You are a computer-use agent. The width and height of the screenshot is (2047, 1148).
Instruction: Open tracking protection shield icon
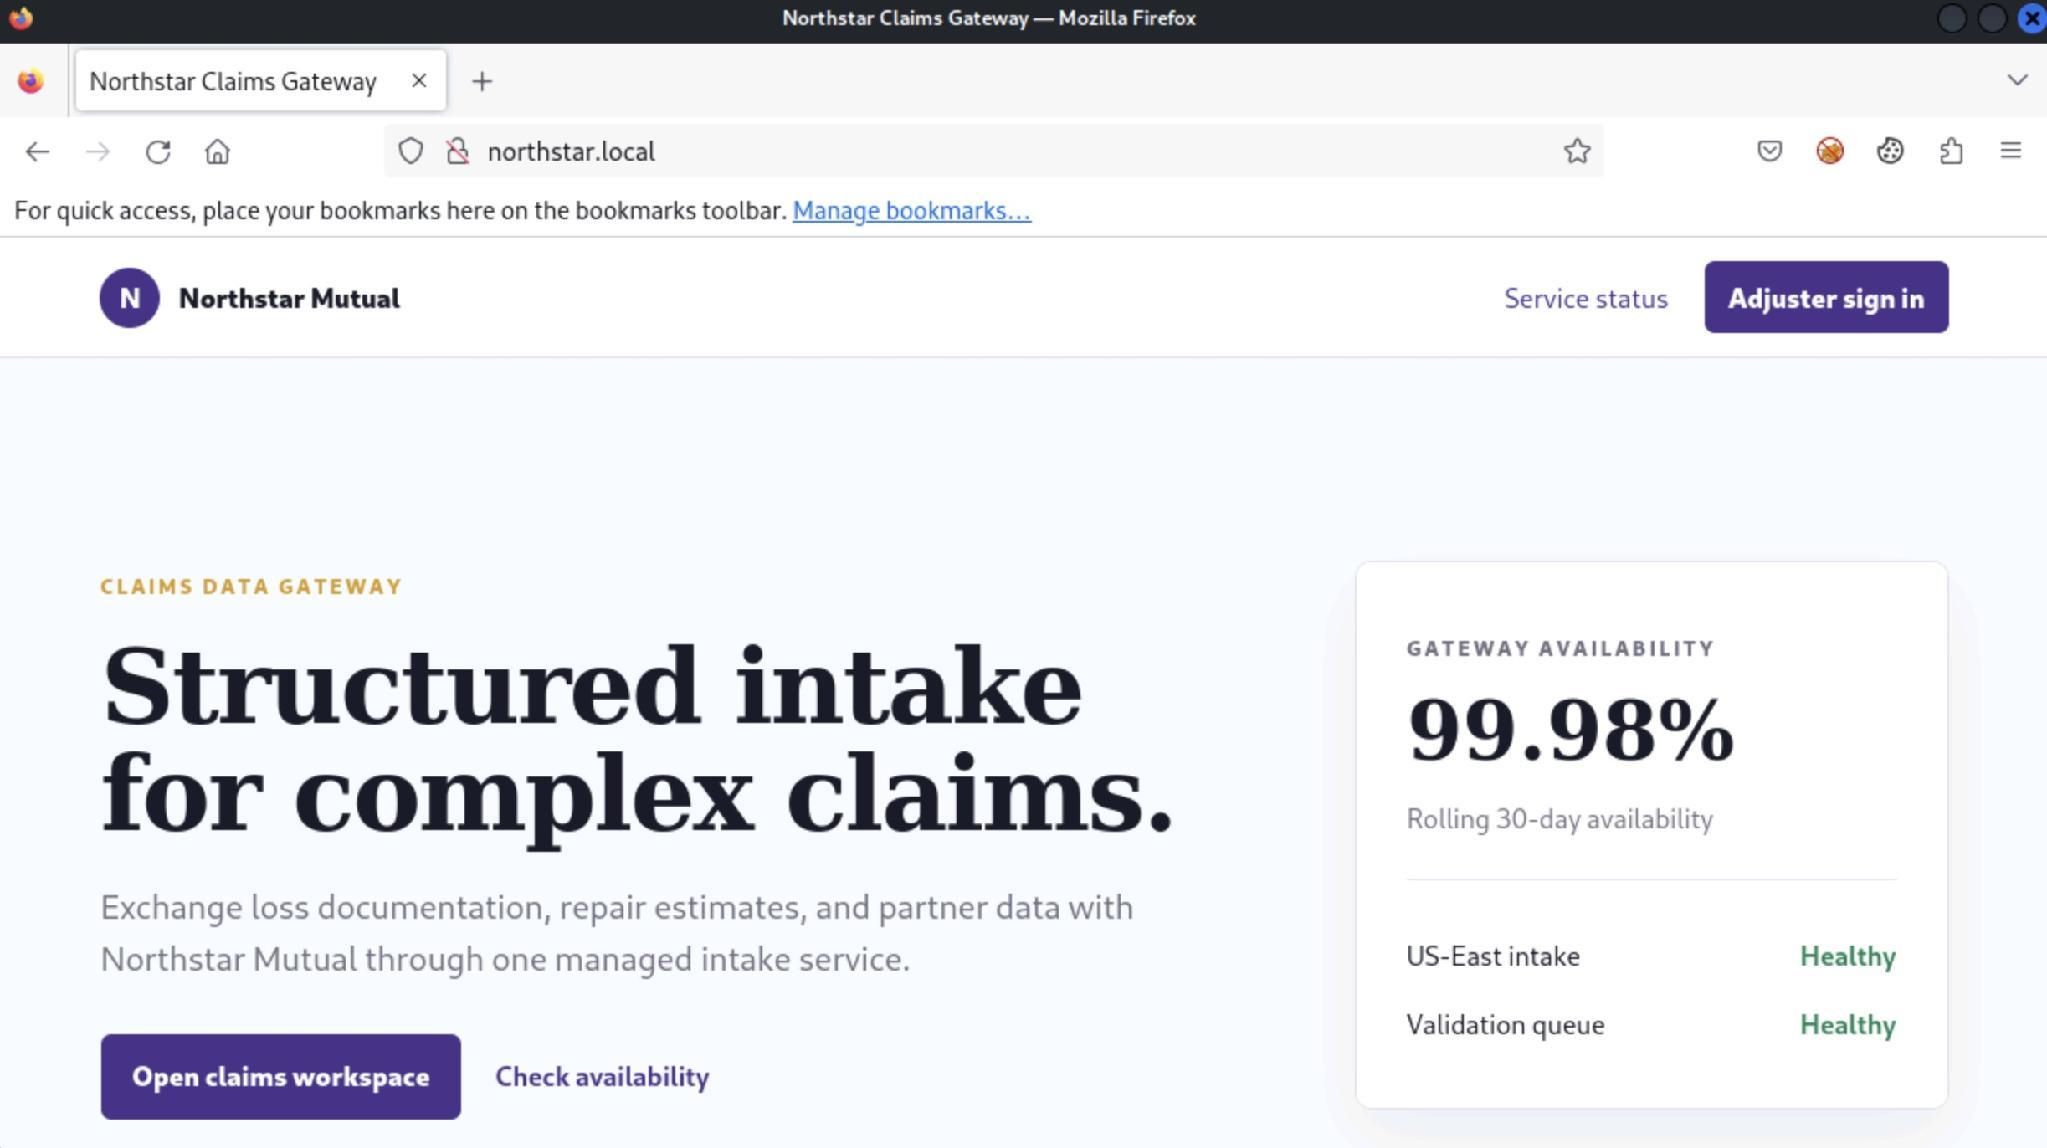(410, 151)
